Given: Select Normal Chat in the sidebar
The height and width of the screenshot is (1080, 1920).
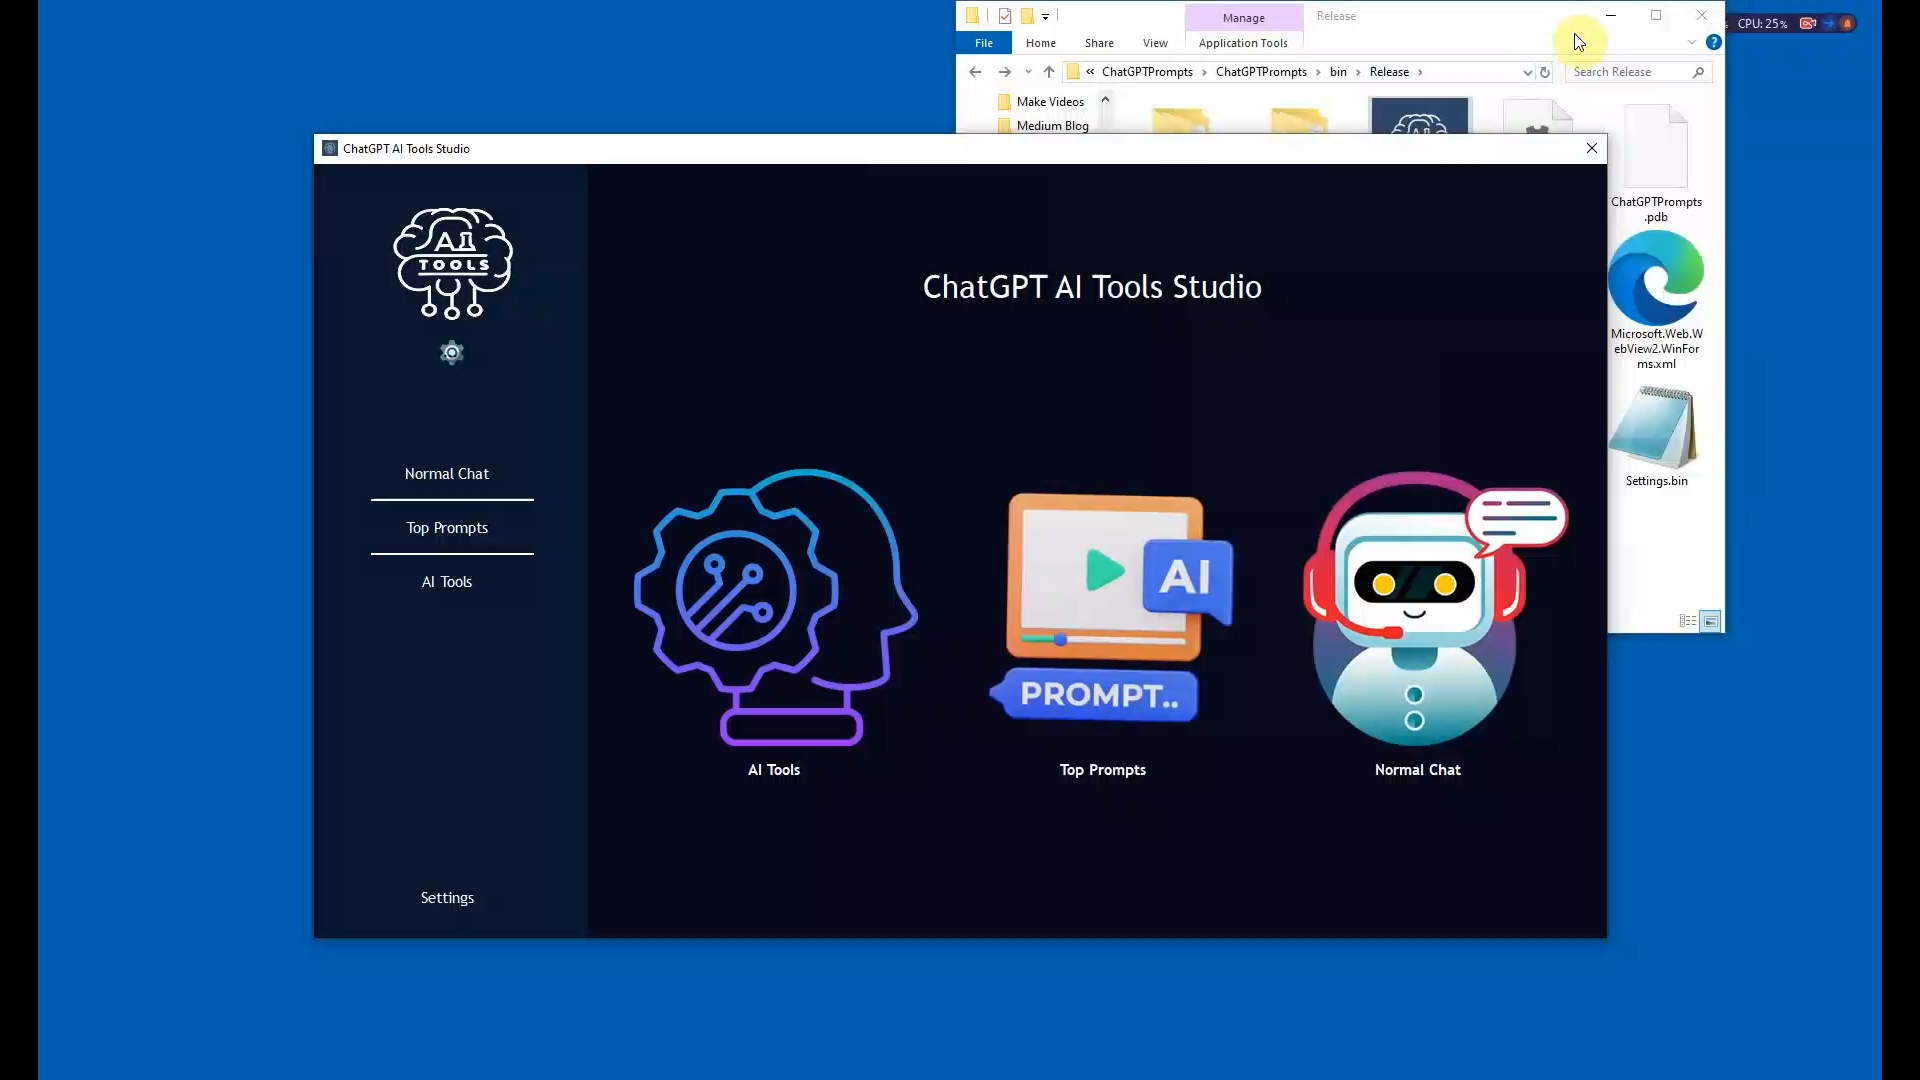Looking at the screenshot, I should tap(447, 473).
